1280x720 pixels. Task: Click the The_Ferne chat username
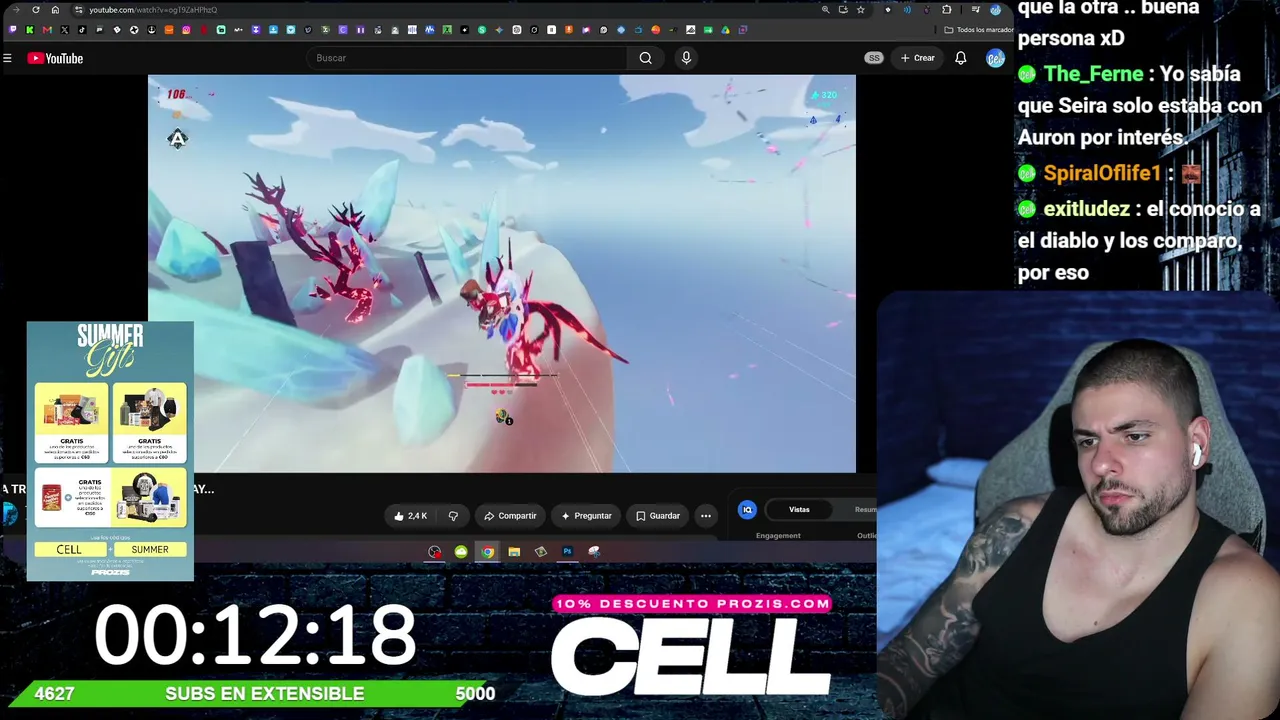point(1093,74)
